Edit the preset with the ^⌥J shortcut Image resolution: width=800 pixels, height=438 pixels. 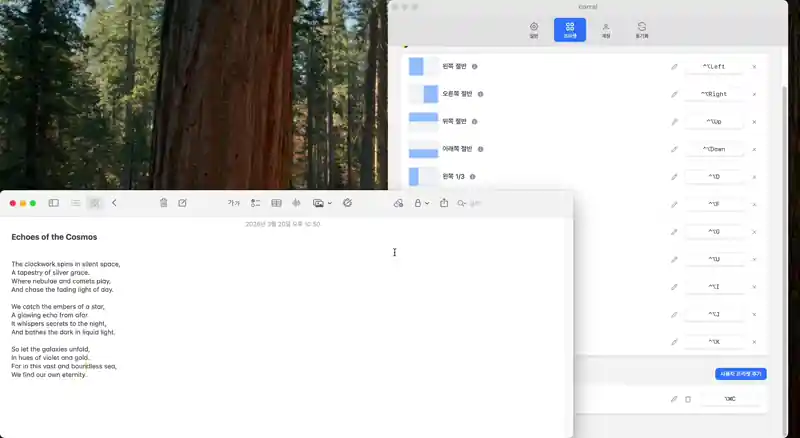[x=674, y=314]
